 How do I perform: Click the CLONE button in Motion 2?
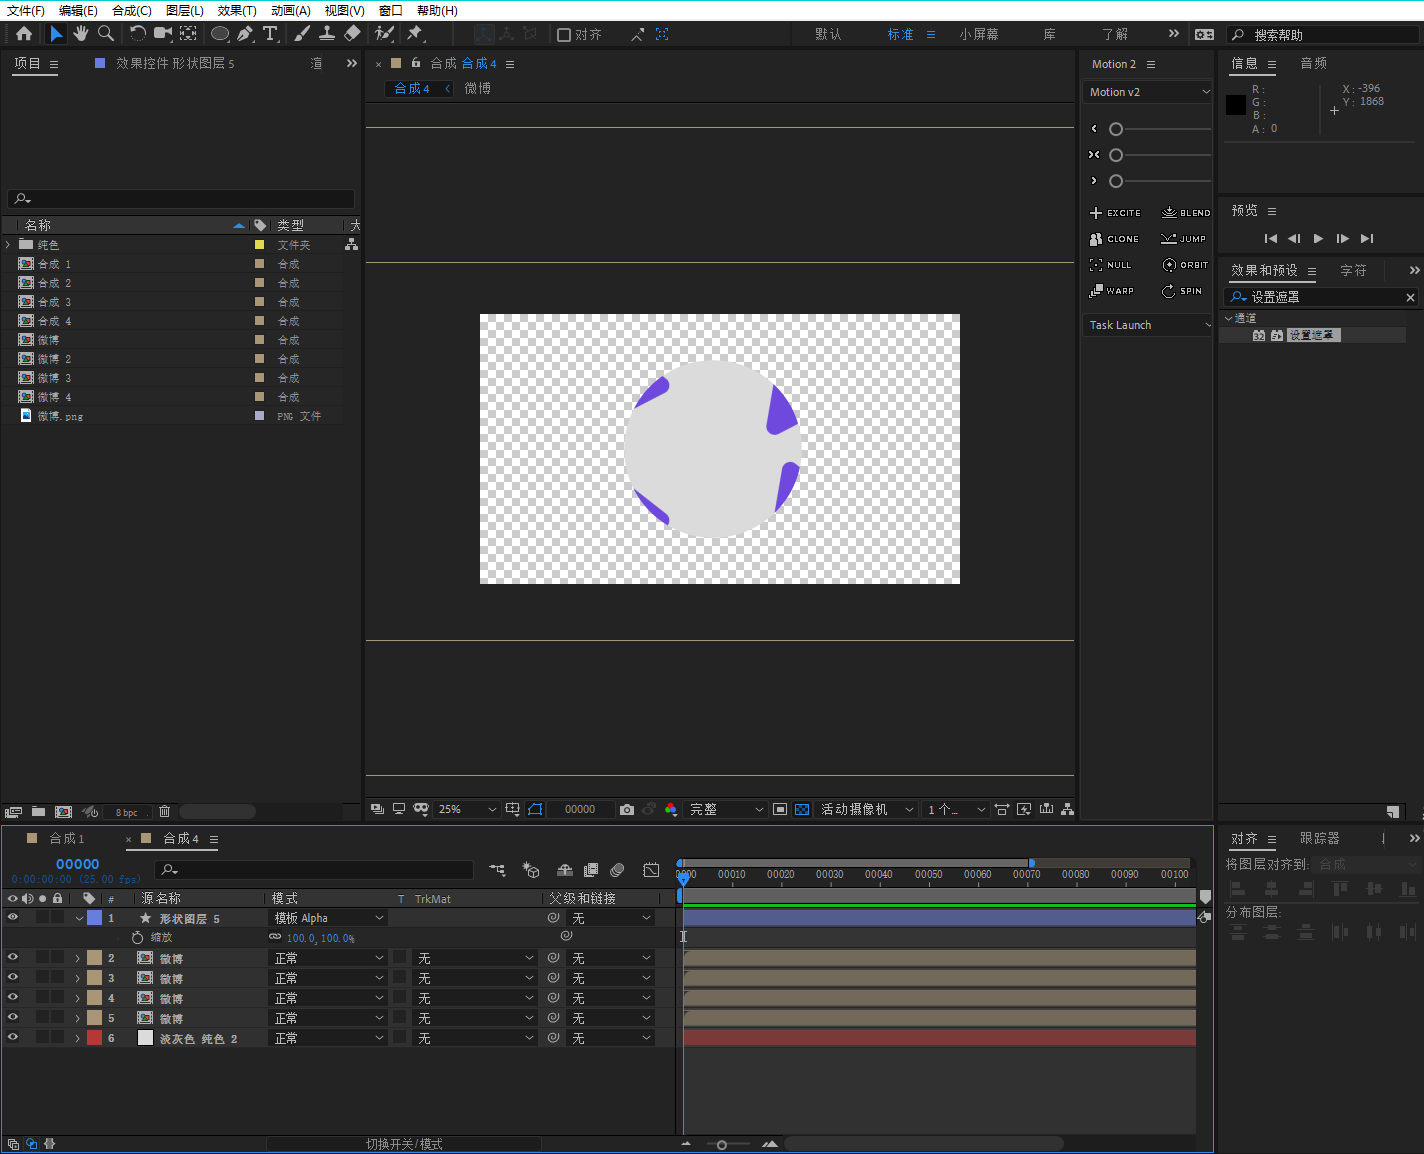click(x=1114, y=239)
